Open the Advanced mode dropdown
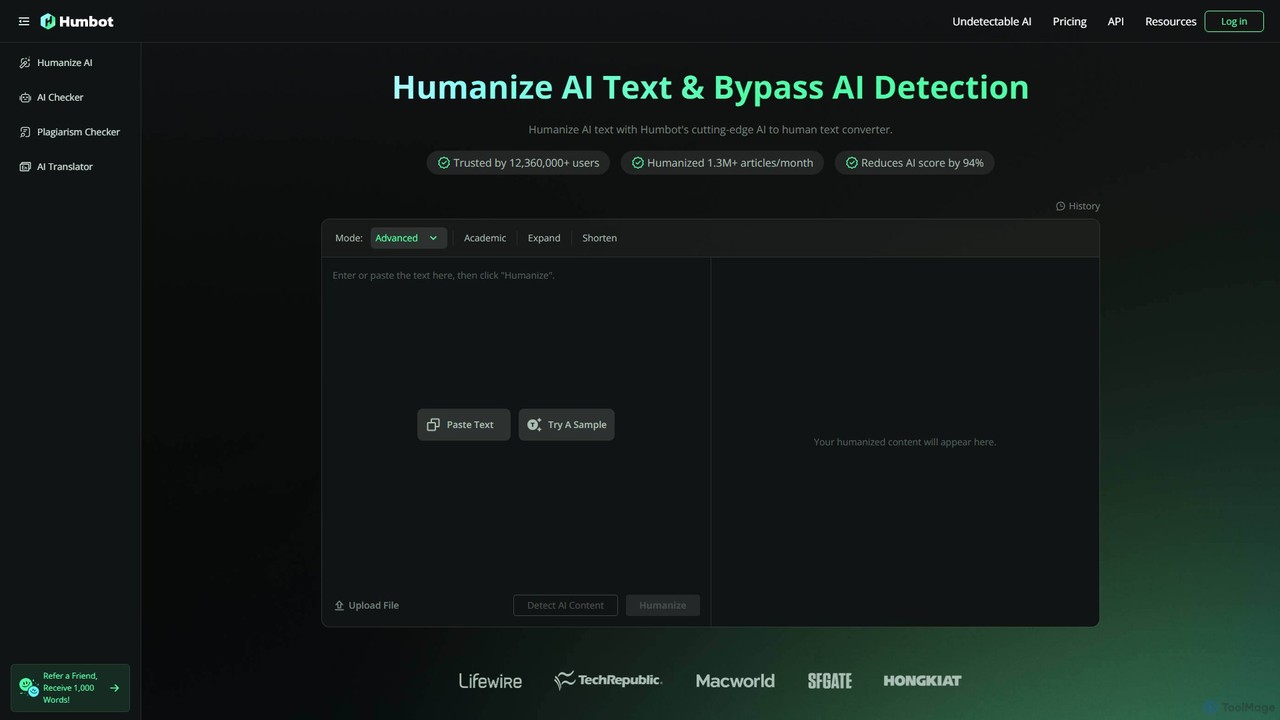 click(408, 238)
